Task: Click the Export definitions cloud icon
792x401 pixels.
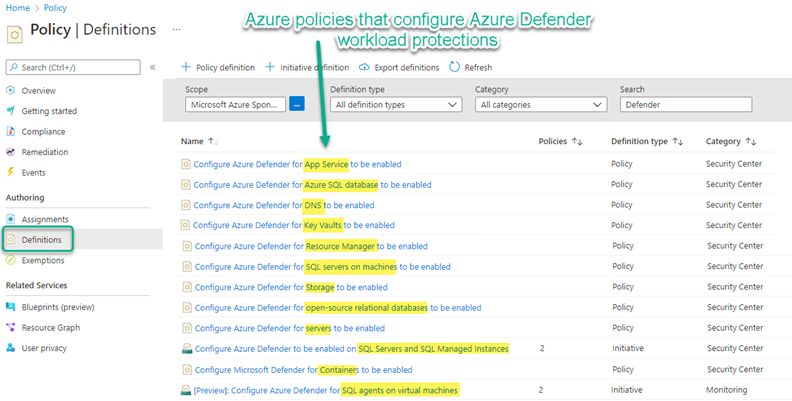Action: [x=366, y=67]
